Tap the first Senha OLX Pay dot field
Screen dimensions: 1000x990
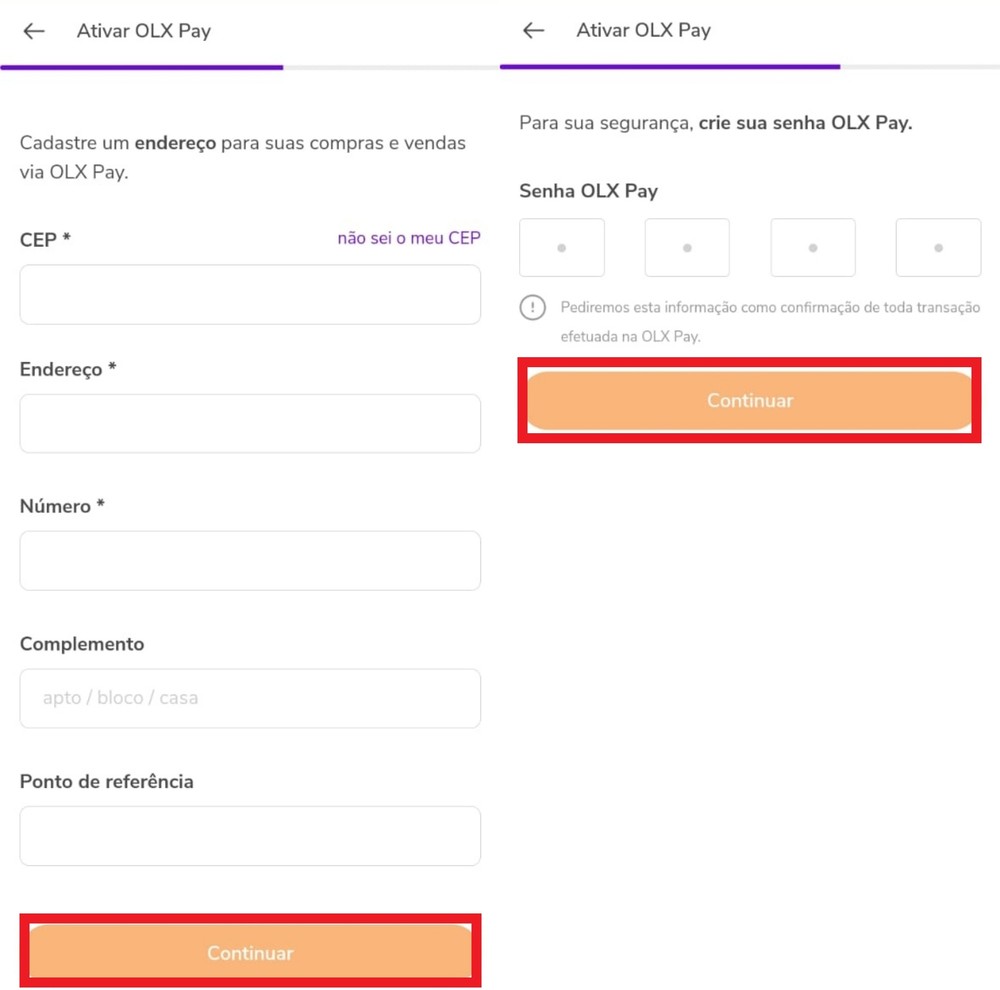click(561, 247)
